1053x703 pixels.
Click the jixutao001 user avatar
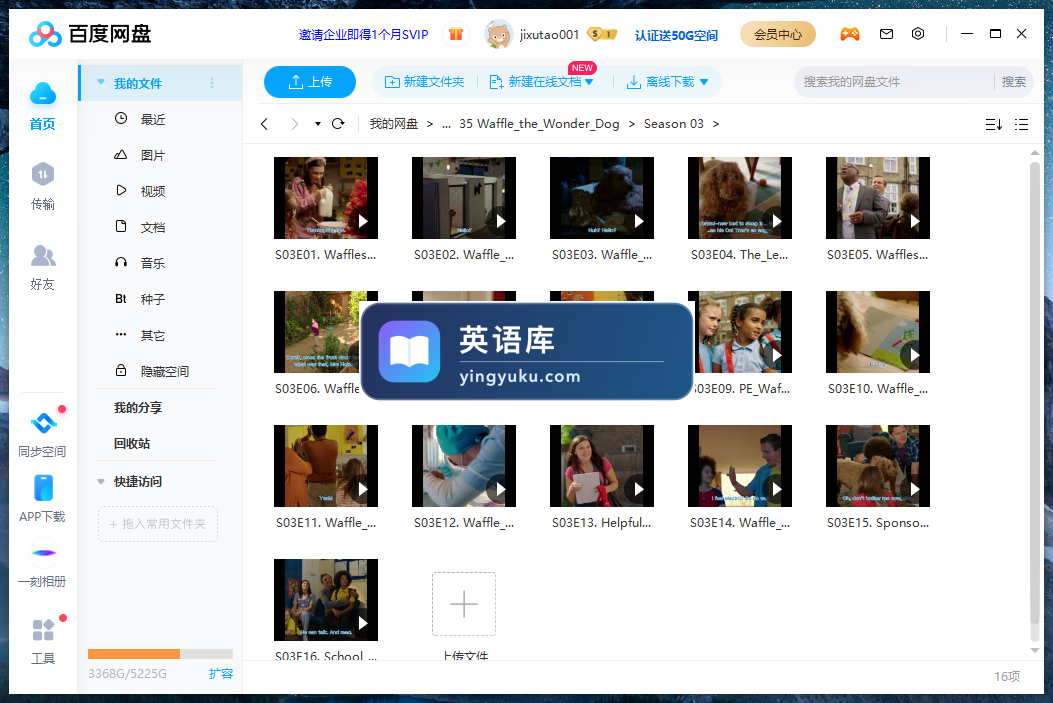(498, 34)
